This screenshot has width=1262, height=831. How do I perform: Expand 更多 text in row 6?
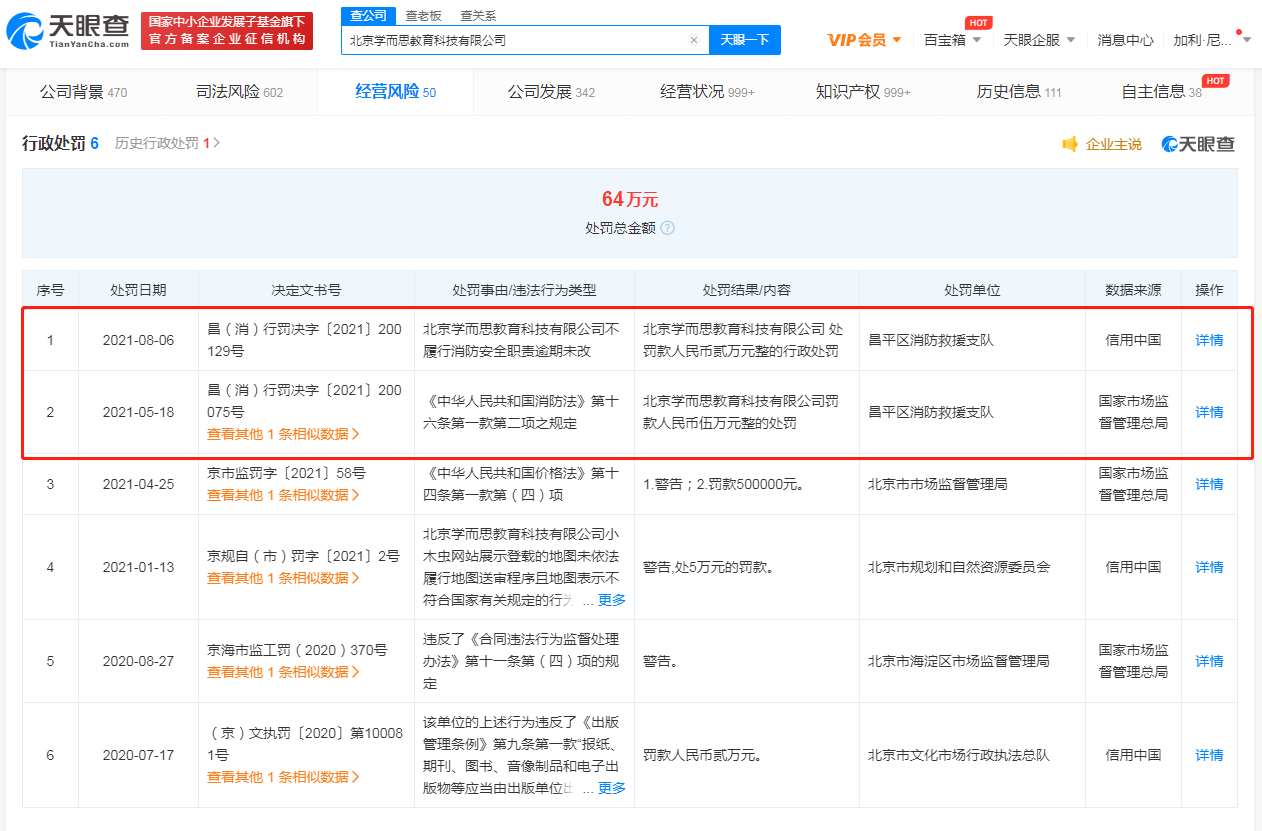(611, 788)
